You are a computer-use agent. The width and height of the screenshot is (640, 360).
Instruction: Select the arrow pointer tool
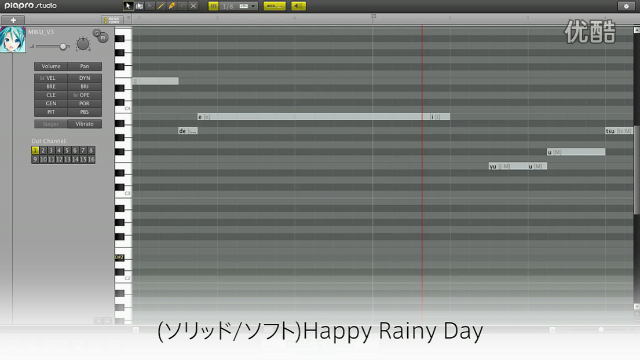(x=128, y=6)
